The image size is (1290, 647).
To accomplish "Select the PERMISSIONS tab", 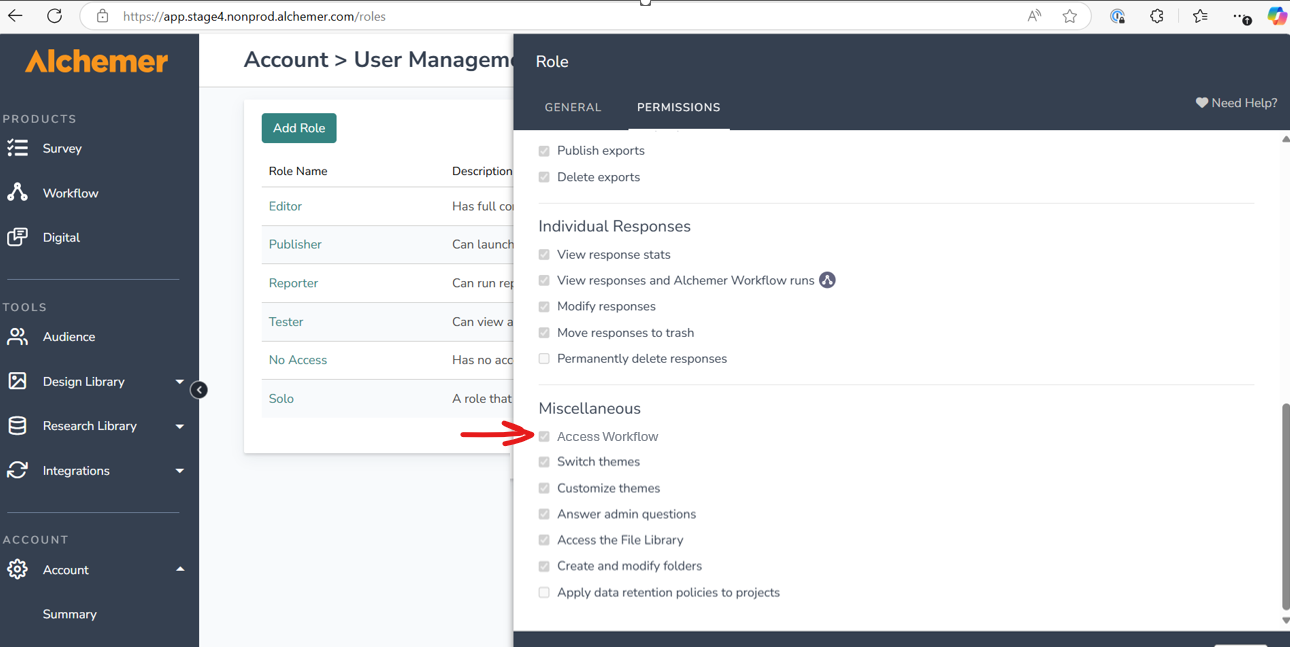I will point(678,107).
